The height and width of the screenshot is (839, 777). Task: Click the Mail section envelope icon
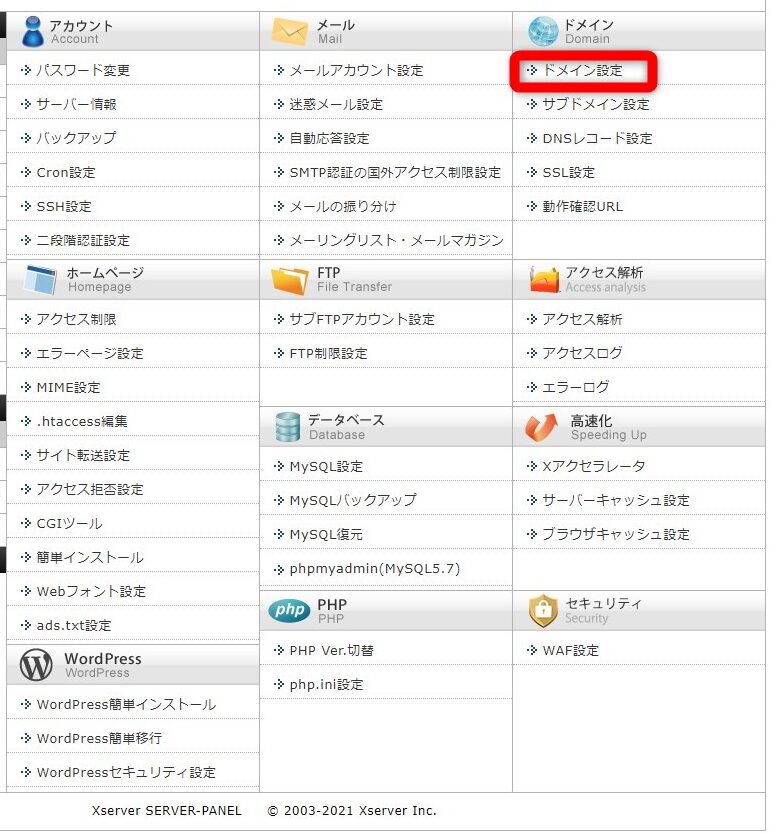click(290, 32)
